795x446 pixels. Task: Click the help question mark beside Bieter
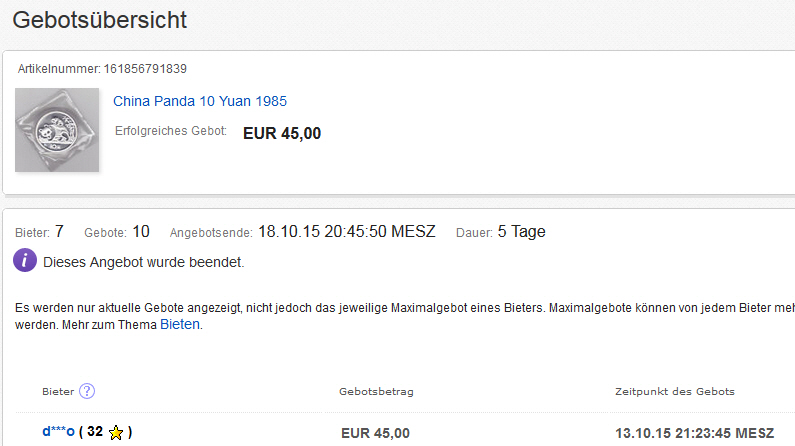87,391
